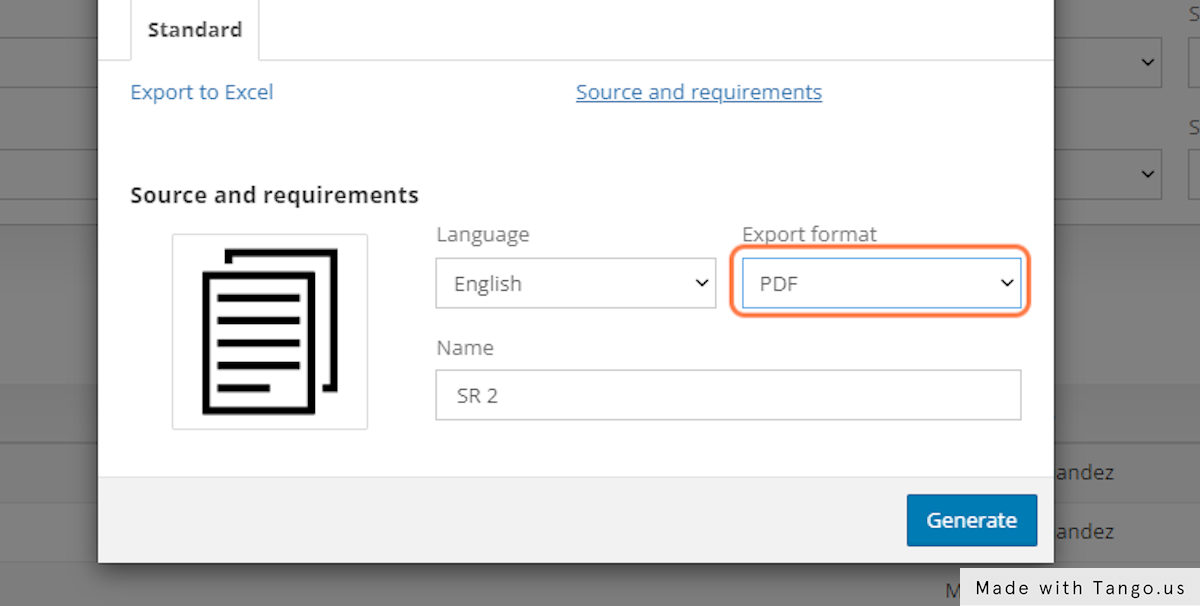Click the chevron on the upper-right background dropdown
Screen dimensions: 1200x606
tap(1148, 62)
